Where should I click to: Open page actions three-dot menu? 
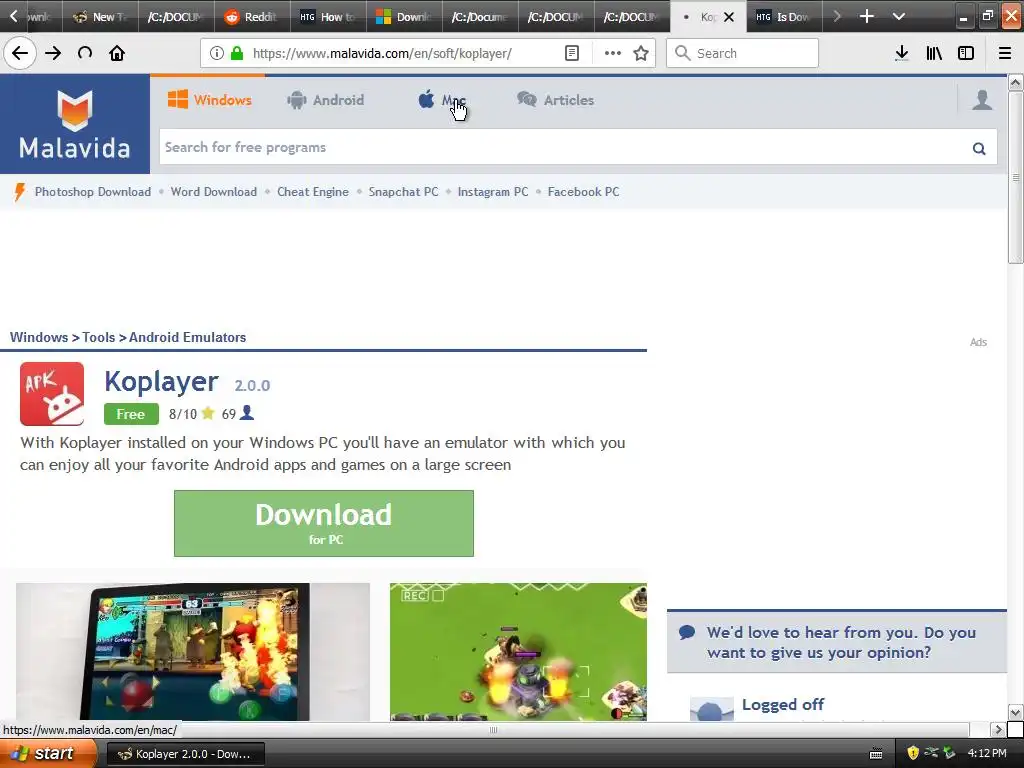613,53
